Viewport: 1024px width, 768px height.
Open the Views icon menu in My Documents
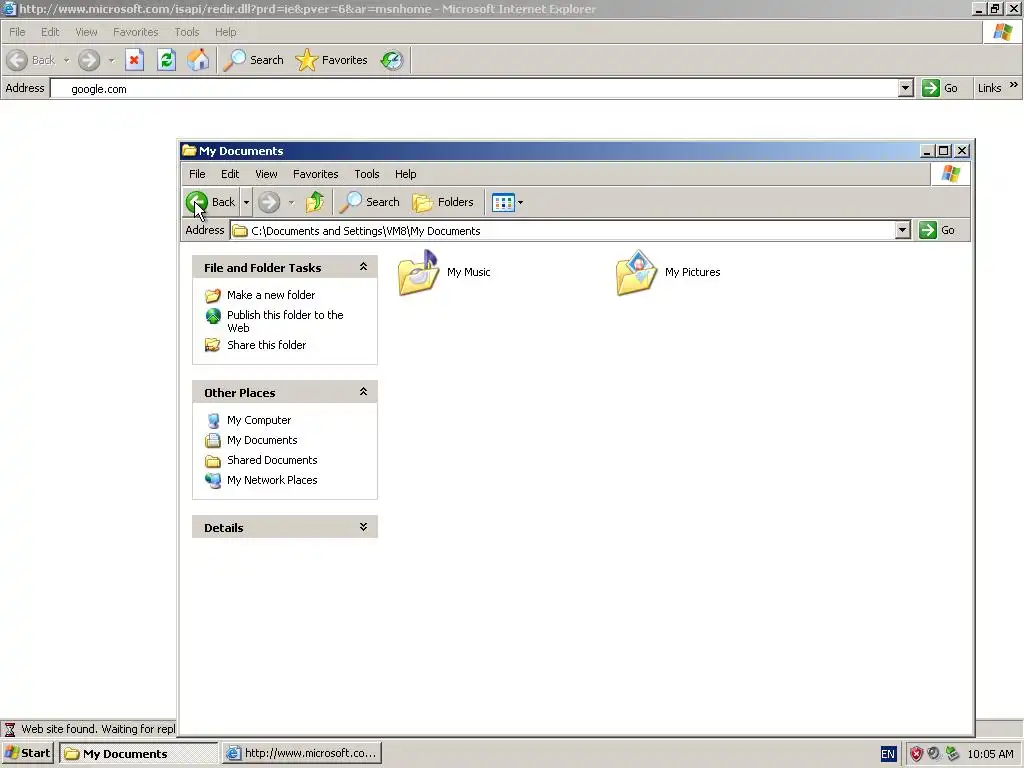tap(507, 202)
